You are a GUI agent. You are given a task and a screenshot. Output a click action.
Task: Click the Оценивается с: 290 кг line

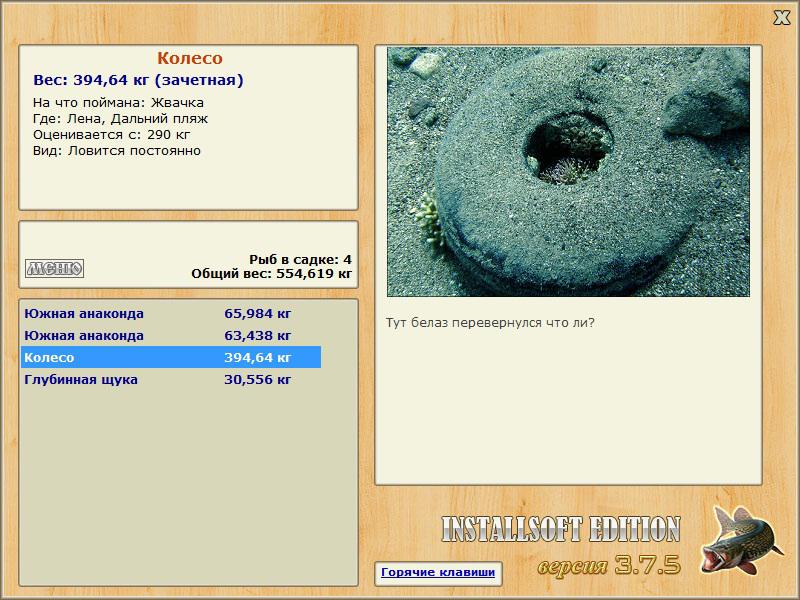112,135
